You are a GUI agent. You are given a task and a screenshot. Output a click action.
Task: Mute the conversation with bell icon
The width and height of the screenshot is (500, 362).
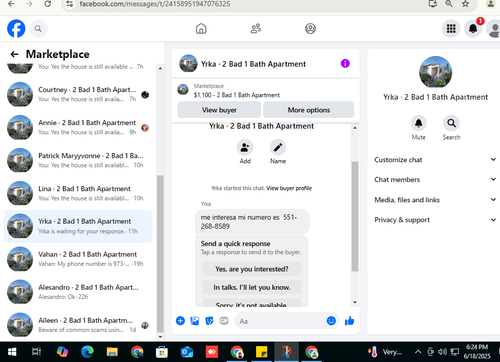[x=418, y=123]
